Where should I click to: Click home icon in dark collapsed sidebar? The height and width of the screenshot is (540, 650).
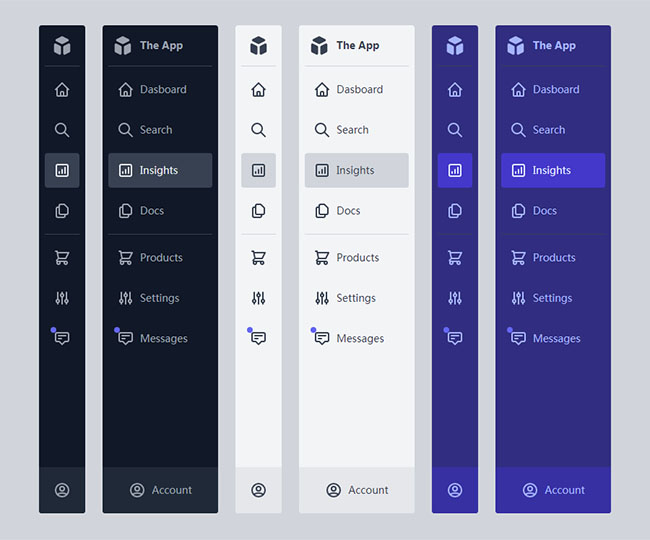[62, 90]
